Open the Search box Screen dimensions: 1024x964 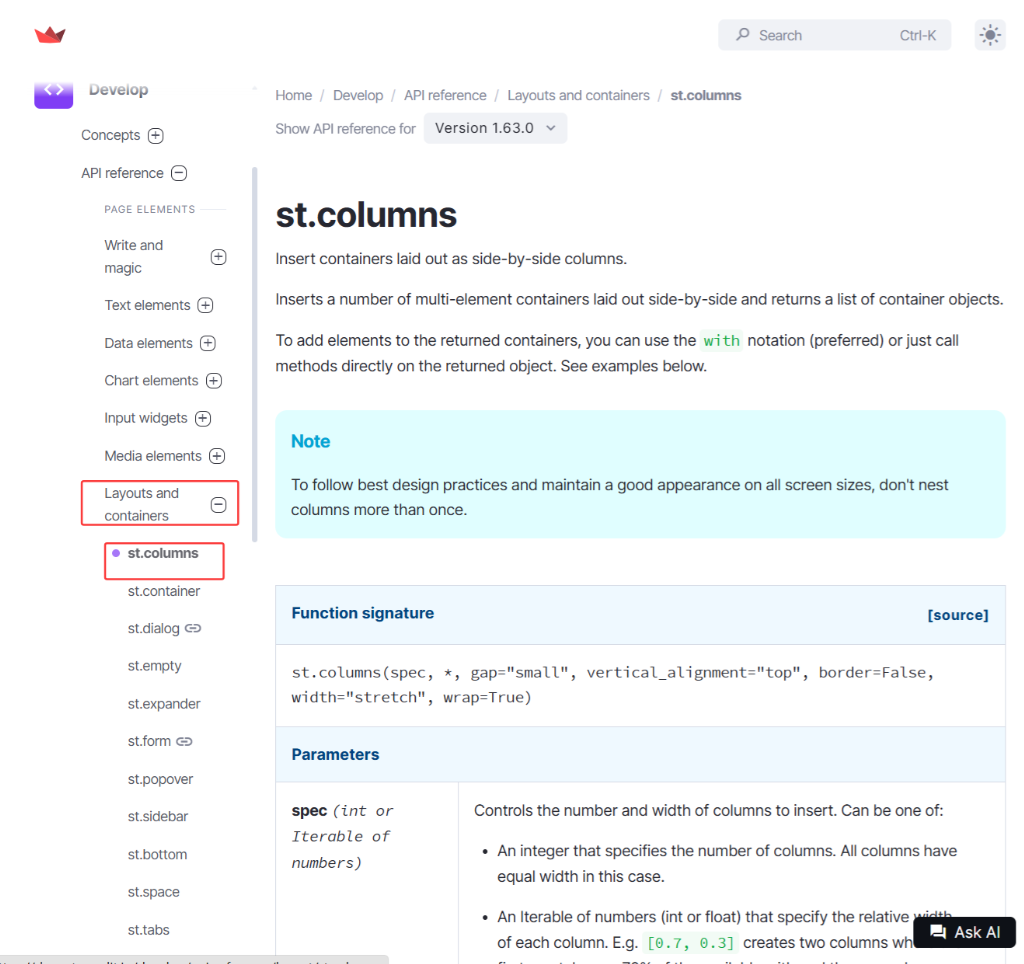pyautogui.click(x=834, y=35)
